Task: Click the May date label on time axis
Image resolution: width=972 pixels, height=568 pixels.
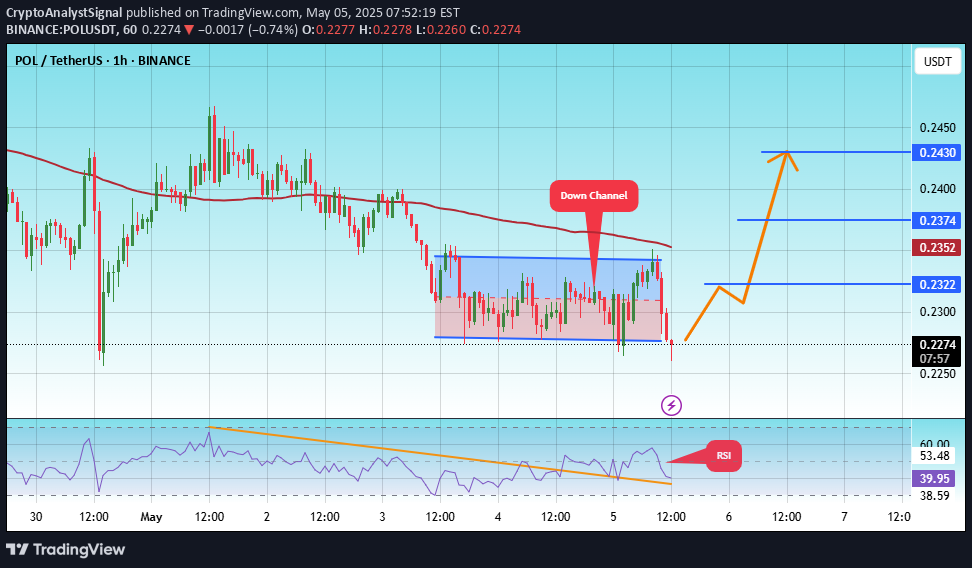Action: (151, 517)
